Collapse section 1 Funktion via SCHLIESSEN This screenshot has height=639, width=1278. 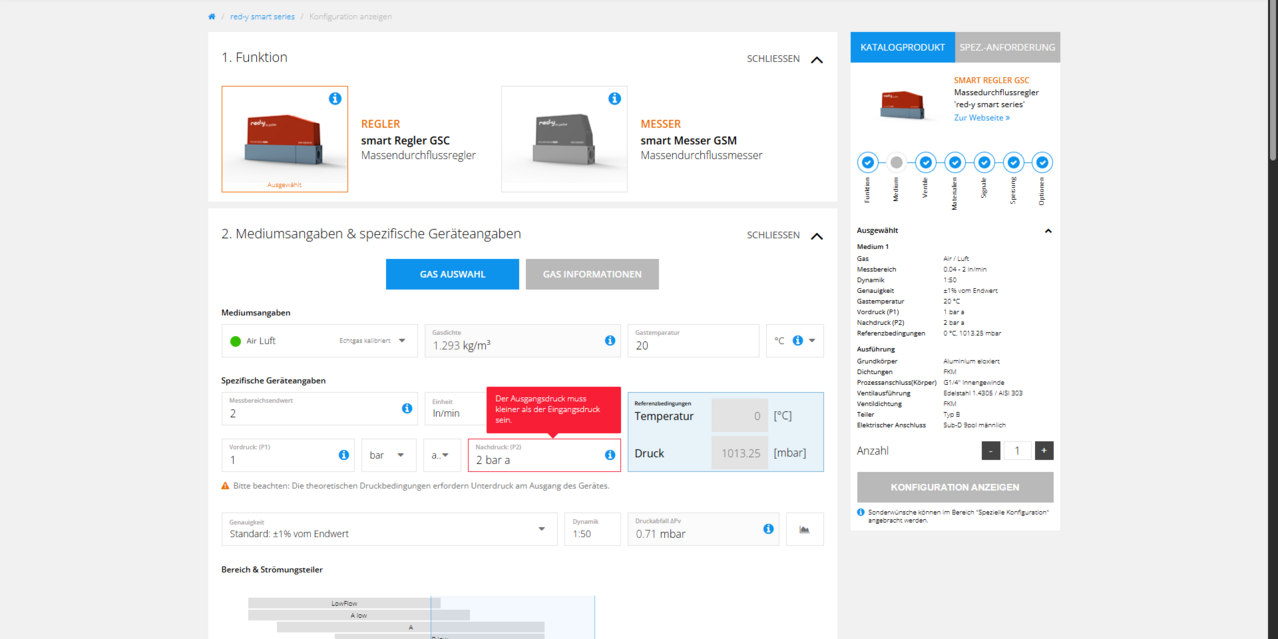785,59
